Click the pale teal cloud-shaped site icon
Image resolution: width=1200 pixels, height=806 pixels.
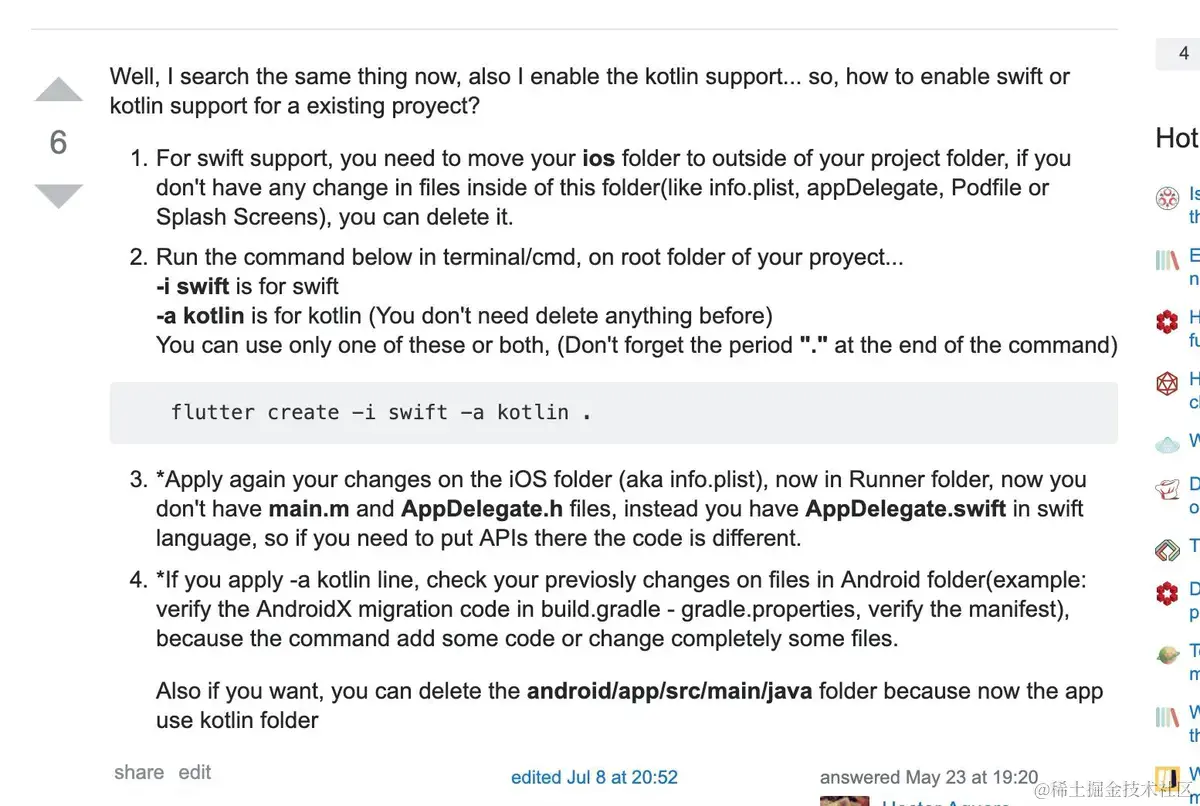(x=1167, y=443)
